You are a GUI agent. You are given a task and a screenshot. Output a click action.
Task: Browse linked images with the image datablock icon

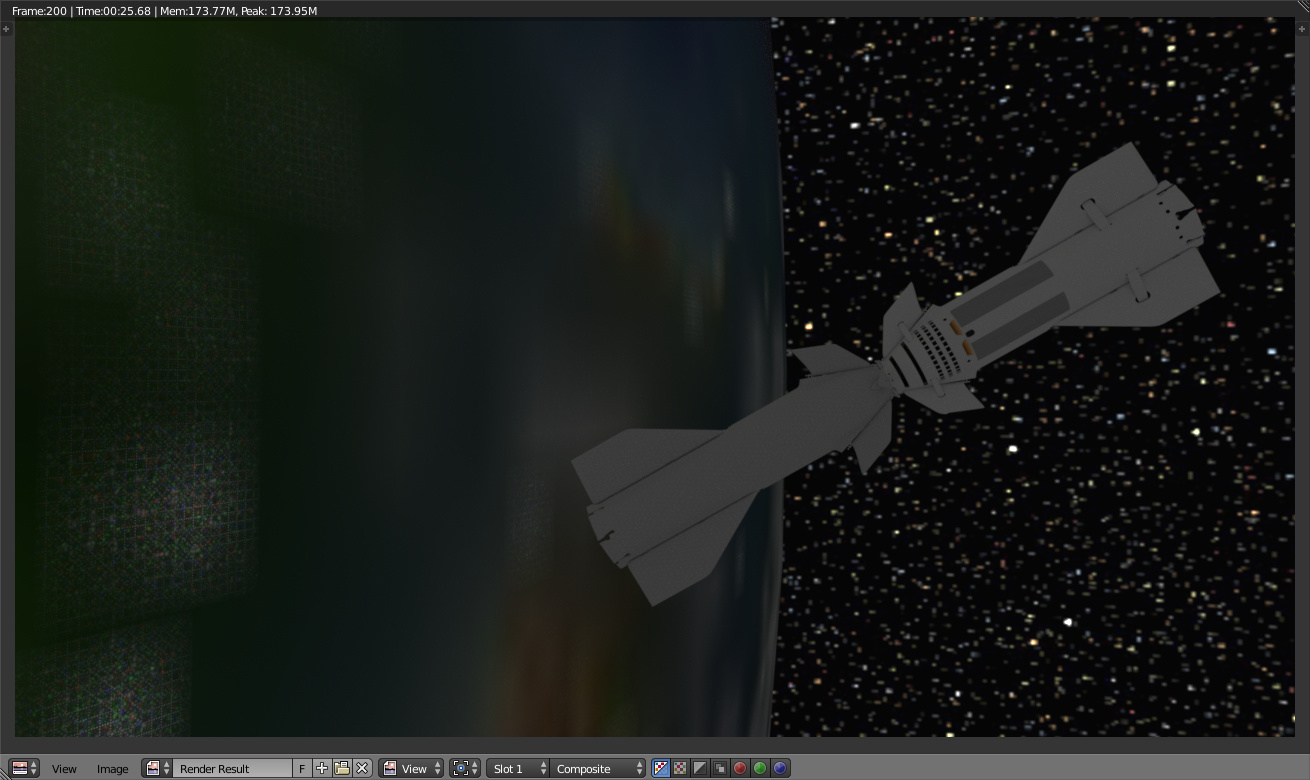(157, 768)
